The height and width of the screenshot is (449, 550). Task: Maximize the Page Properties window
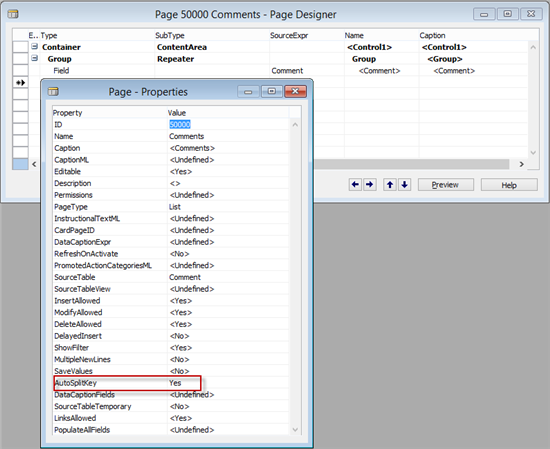272,92
